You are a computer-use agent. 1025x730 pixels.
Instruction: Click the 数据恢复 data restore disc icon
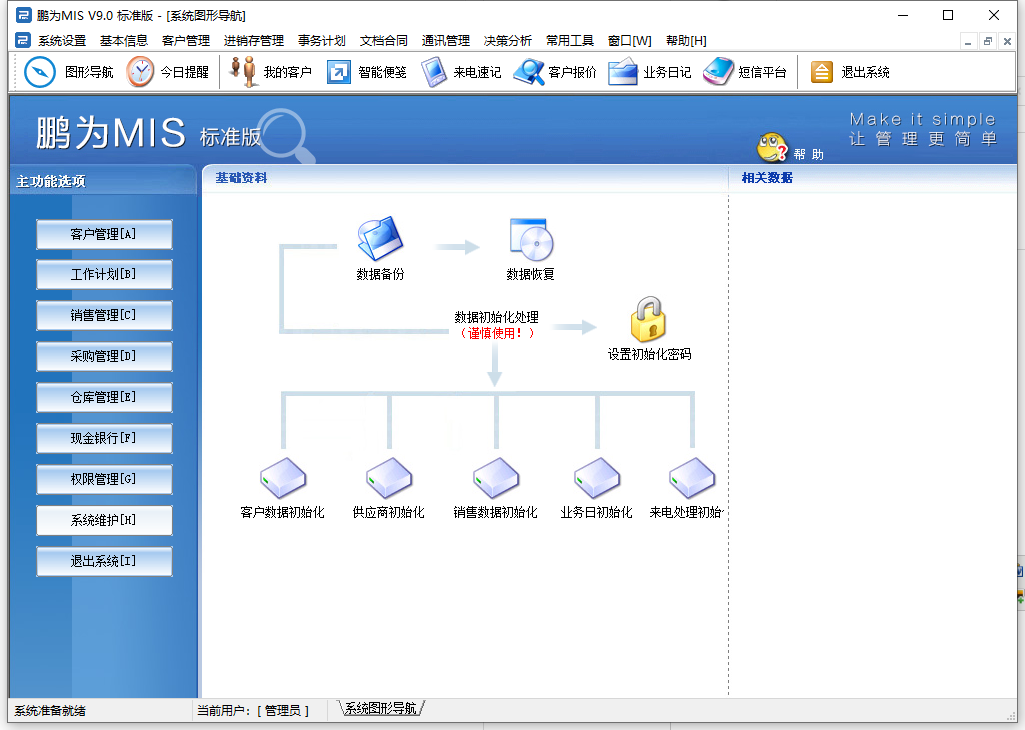(x=530, y=240)
